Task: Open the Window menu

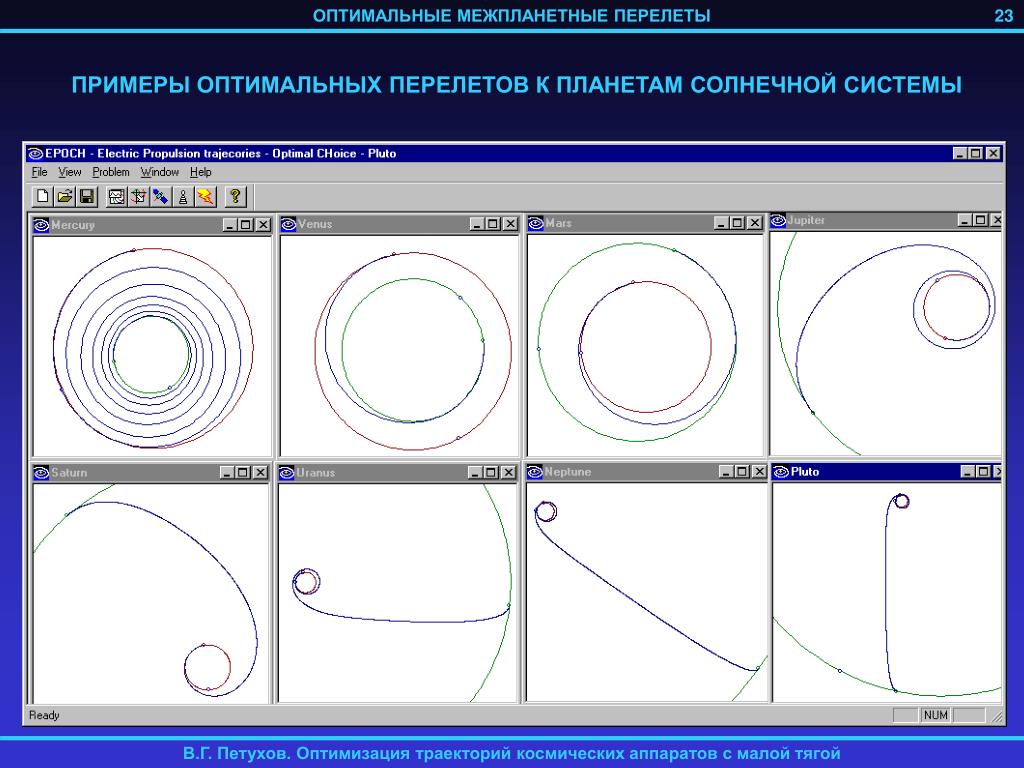Action: tap(159, 172)
